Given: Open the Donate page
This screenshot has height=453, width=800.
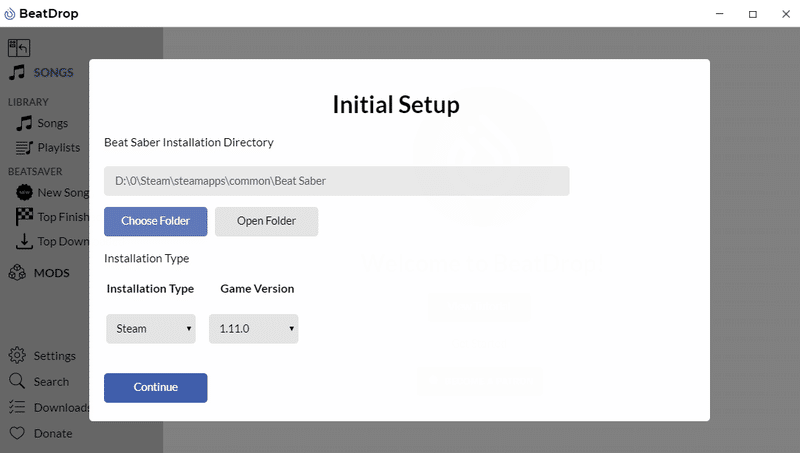Looking at the screenshot, I should [x=53, y=434].
